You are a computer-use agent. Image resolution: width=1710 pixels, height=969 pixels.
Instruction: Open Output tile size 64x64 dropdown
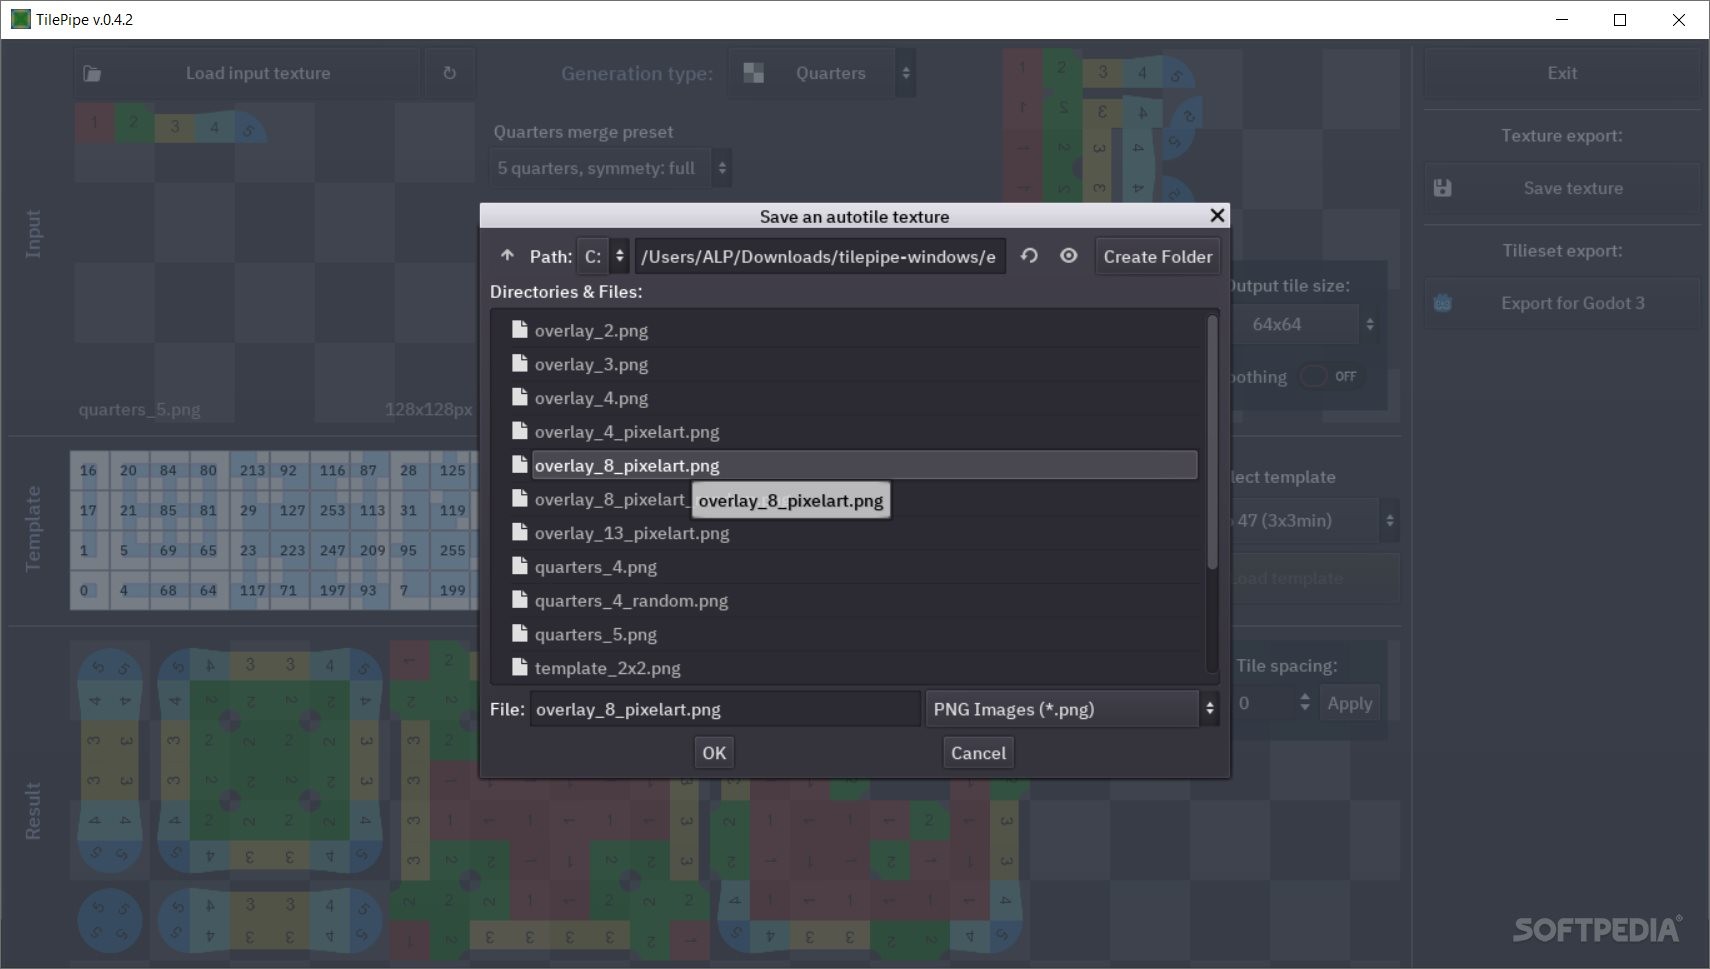click(x=1306, y=324)
